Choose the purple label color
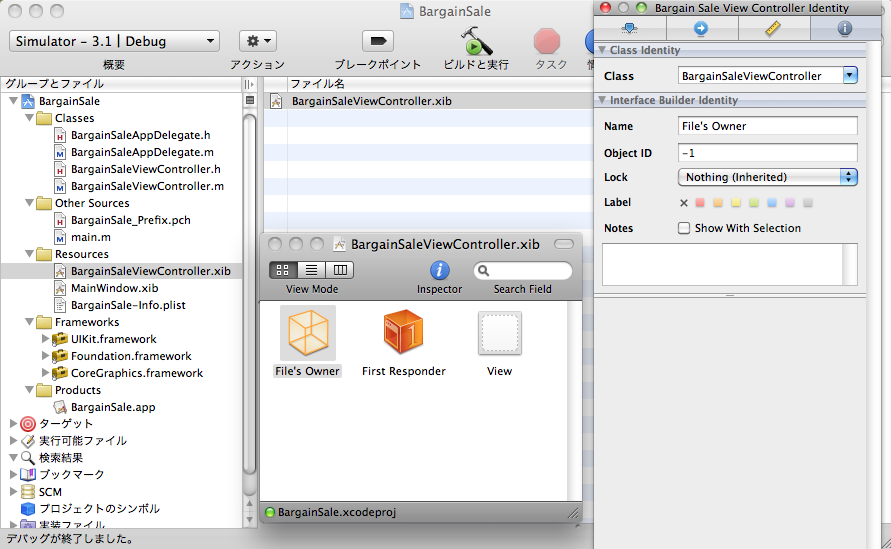 click(x=790, y=202)
